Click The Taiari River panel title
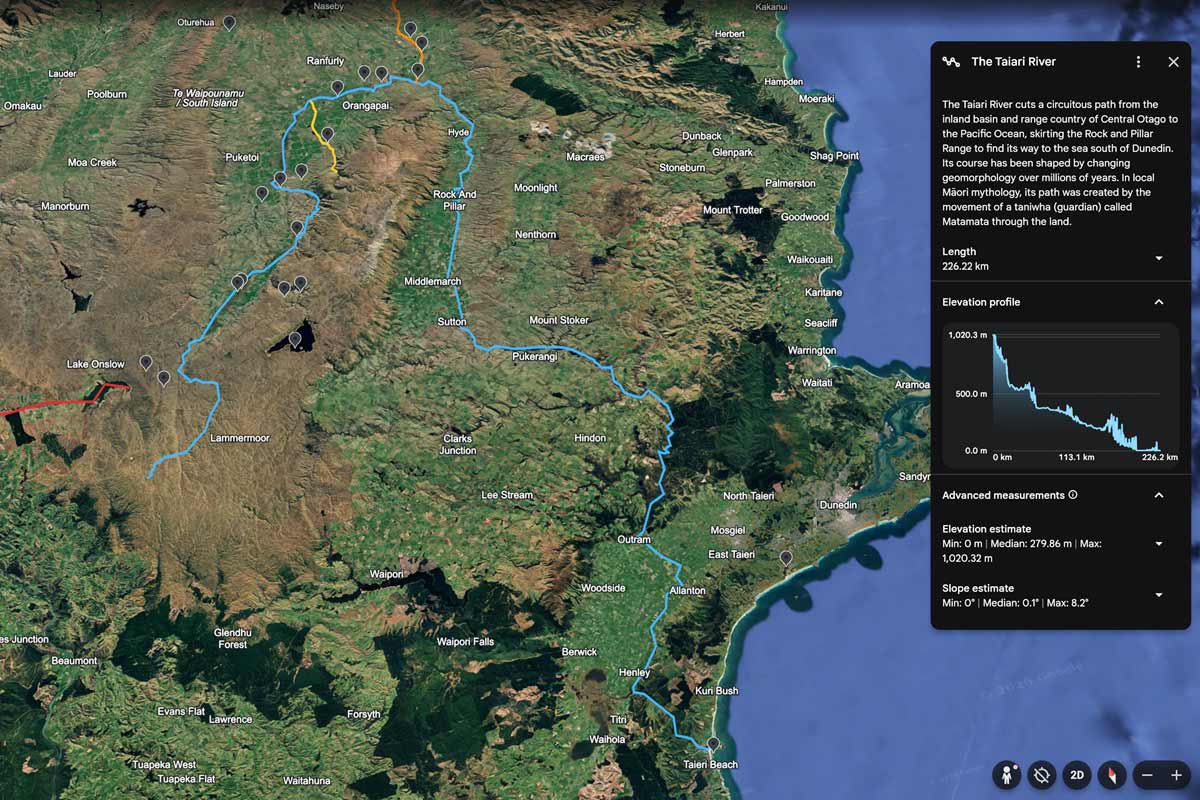 (x=1013, y=62)
